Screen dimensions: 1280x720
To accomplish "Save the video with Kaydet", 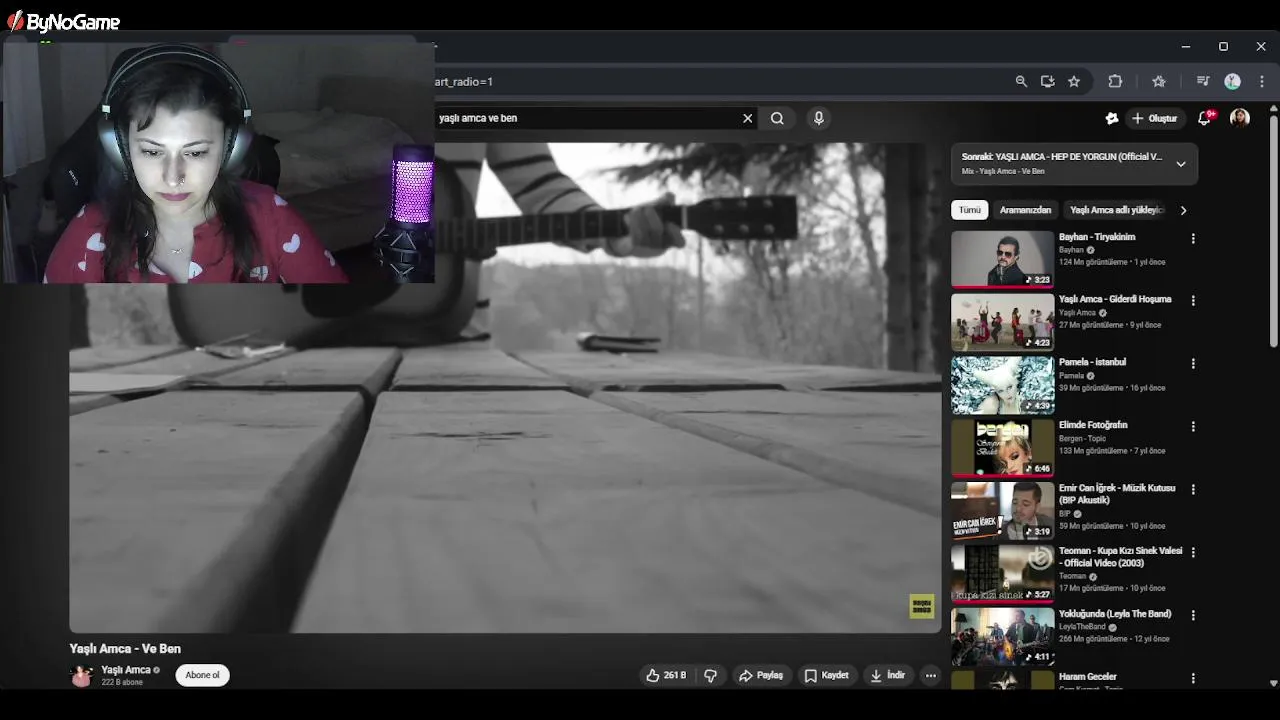I will (826, 676).
